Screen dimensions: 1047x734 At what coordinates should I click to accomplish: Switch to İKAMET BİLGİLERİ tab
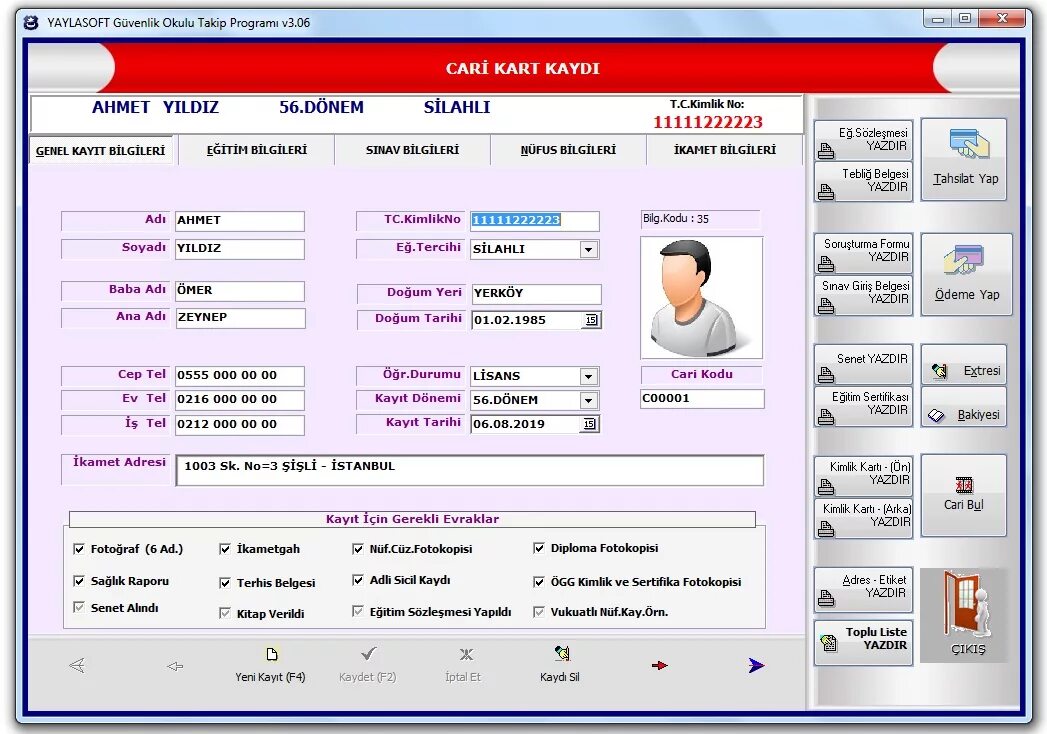(x=724, y=150)
